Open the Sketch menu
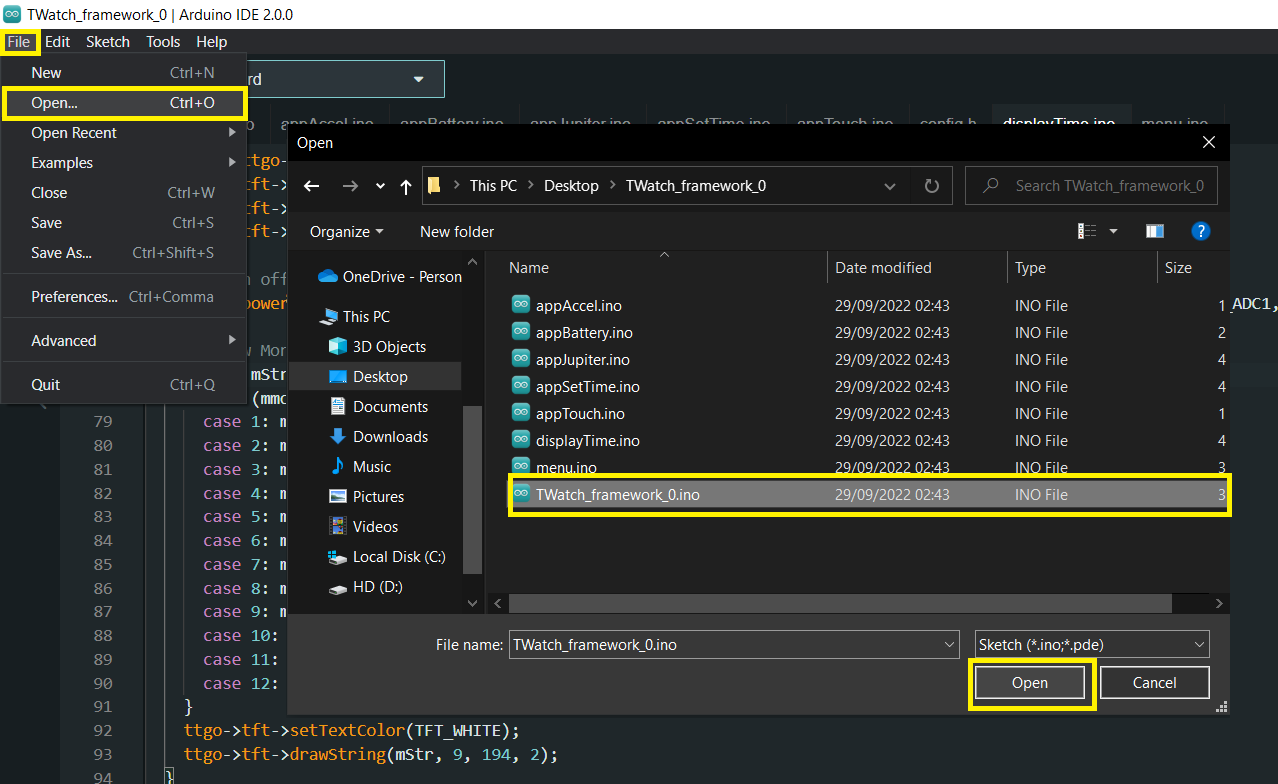The width and height of the screenshot is (1278, 784). click(108, 42)
